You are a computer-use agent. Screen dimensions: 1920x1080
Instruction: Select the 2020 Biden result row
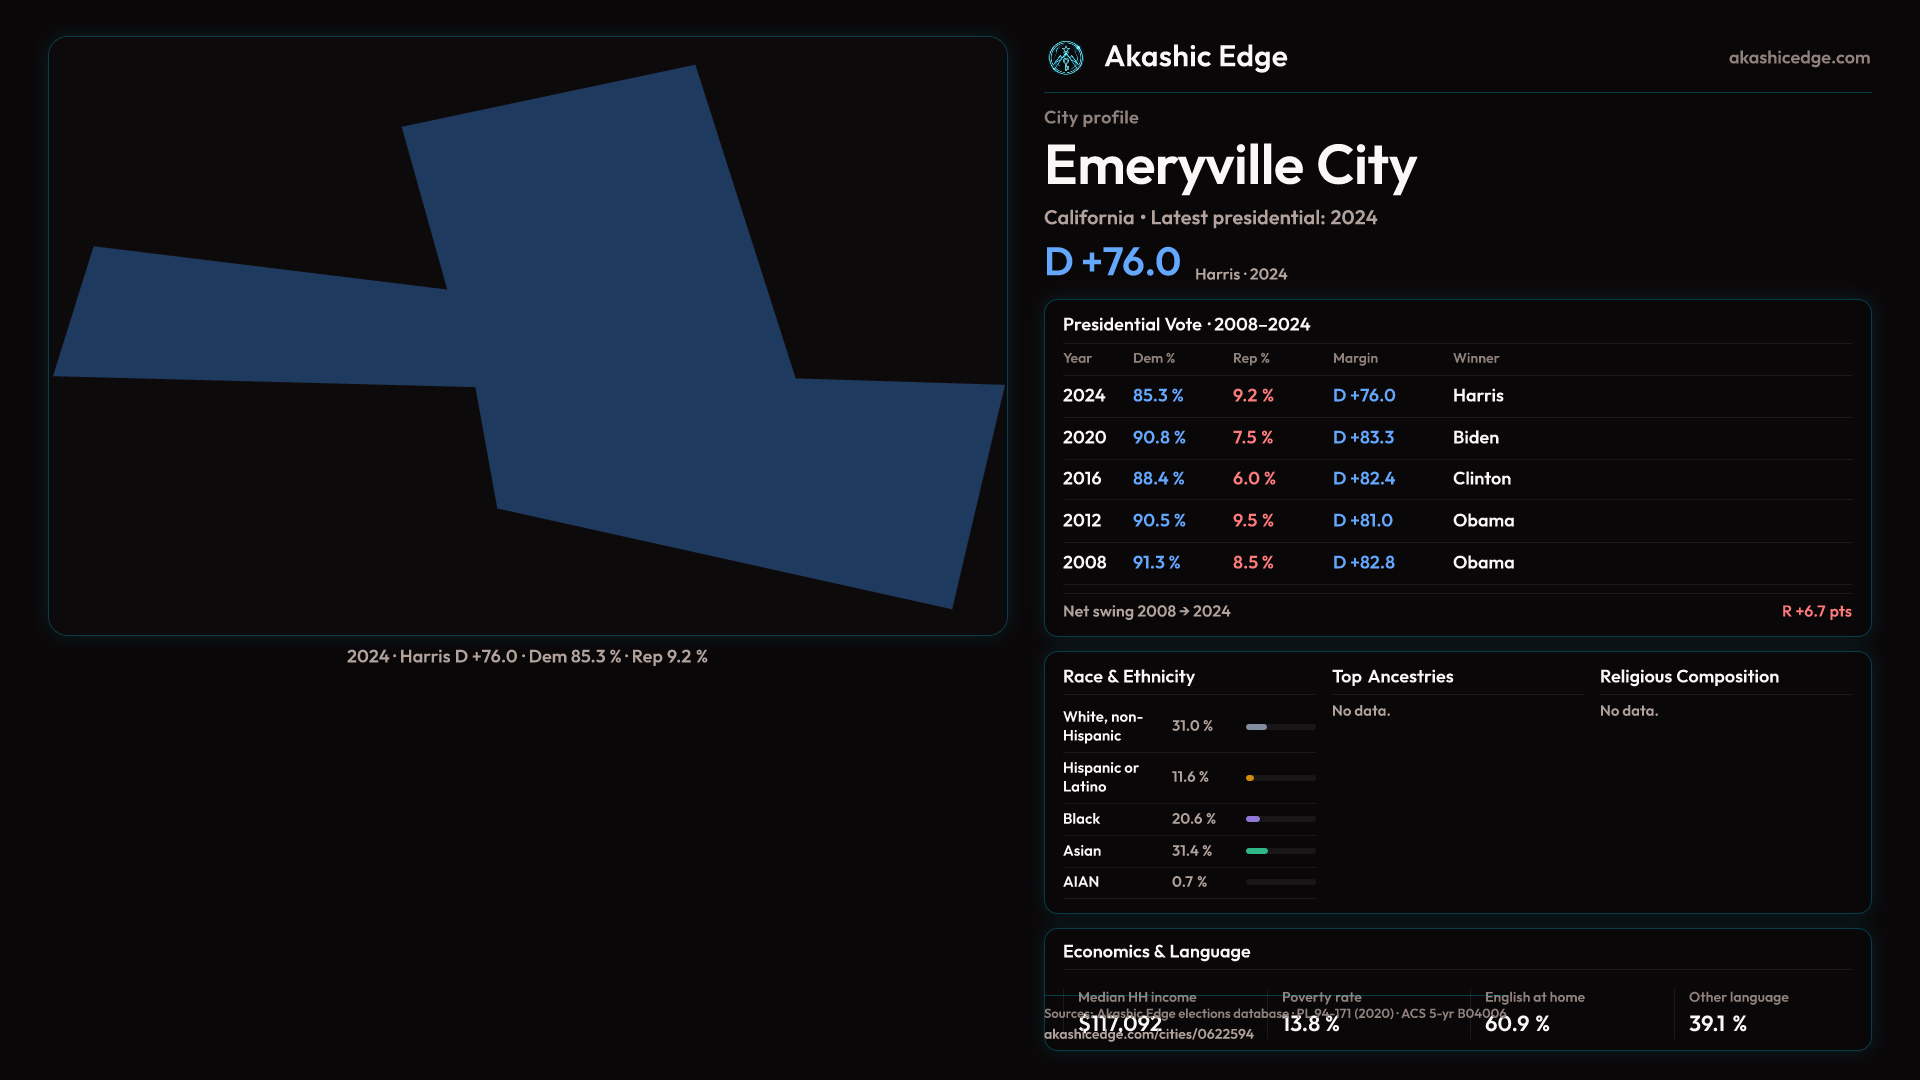pos(1456,438)
